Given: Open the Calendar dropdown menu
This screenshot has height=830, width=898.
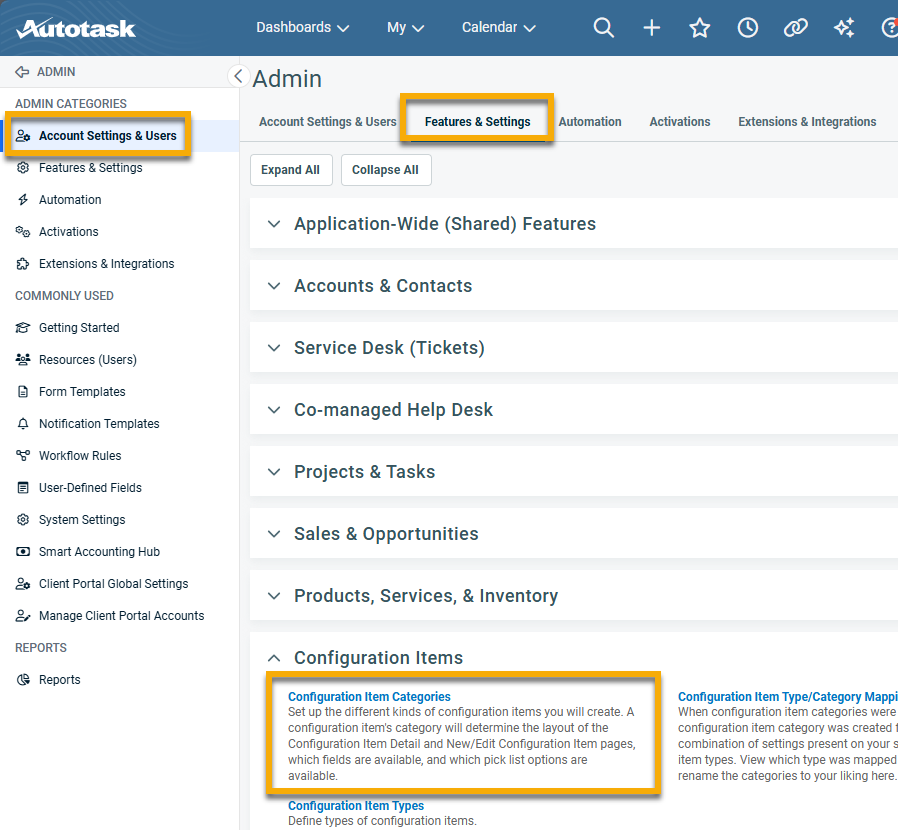Looking at the screenshot, I should tap(499, 27).
